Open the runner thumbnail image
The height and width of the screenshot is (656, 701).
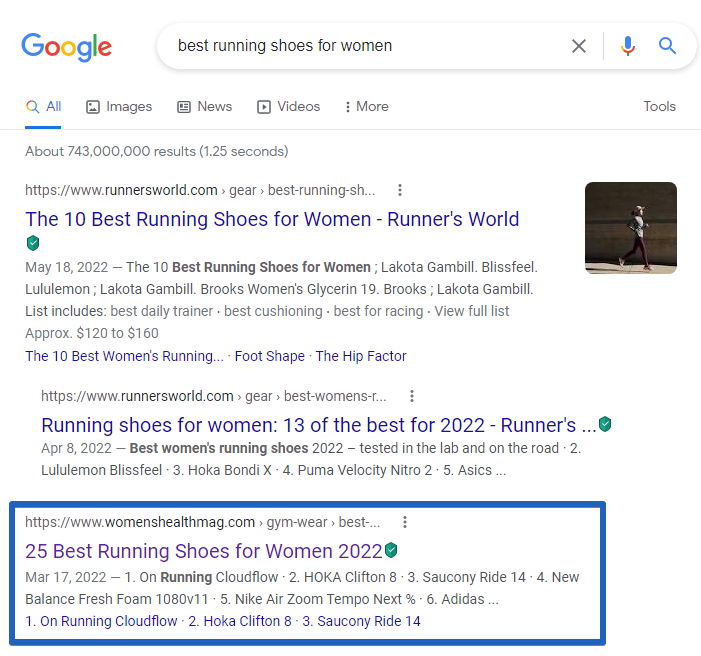click(631, 228)
